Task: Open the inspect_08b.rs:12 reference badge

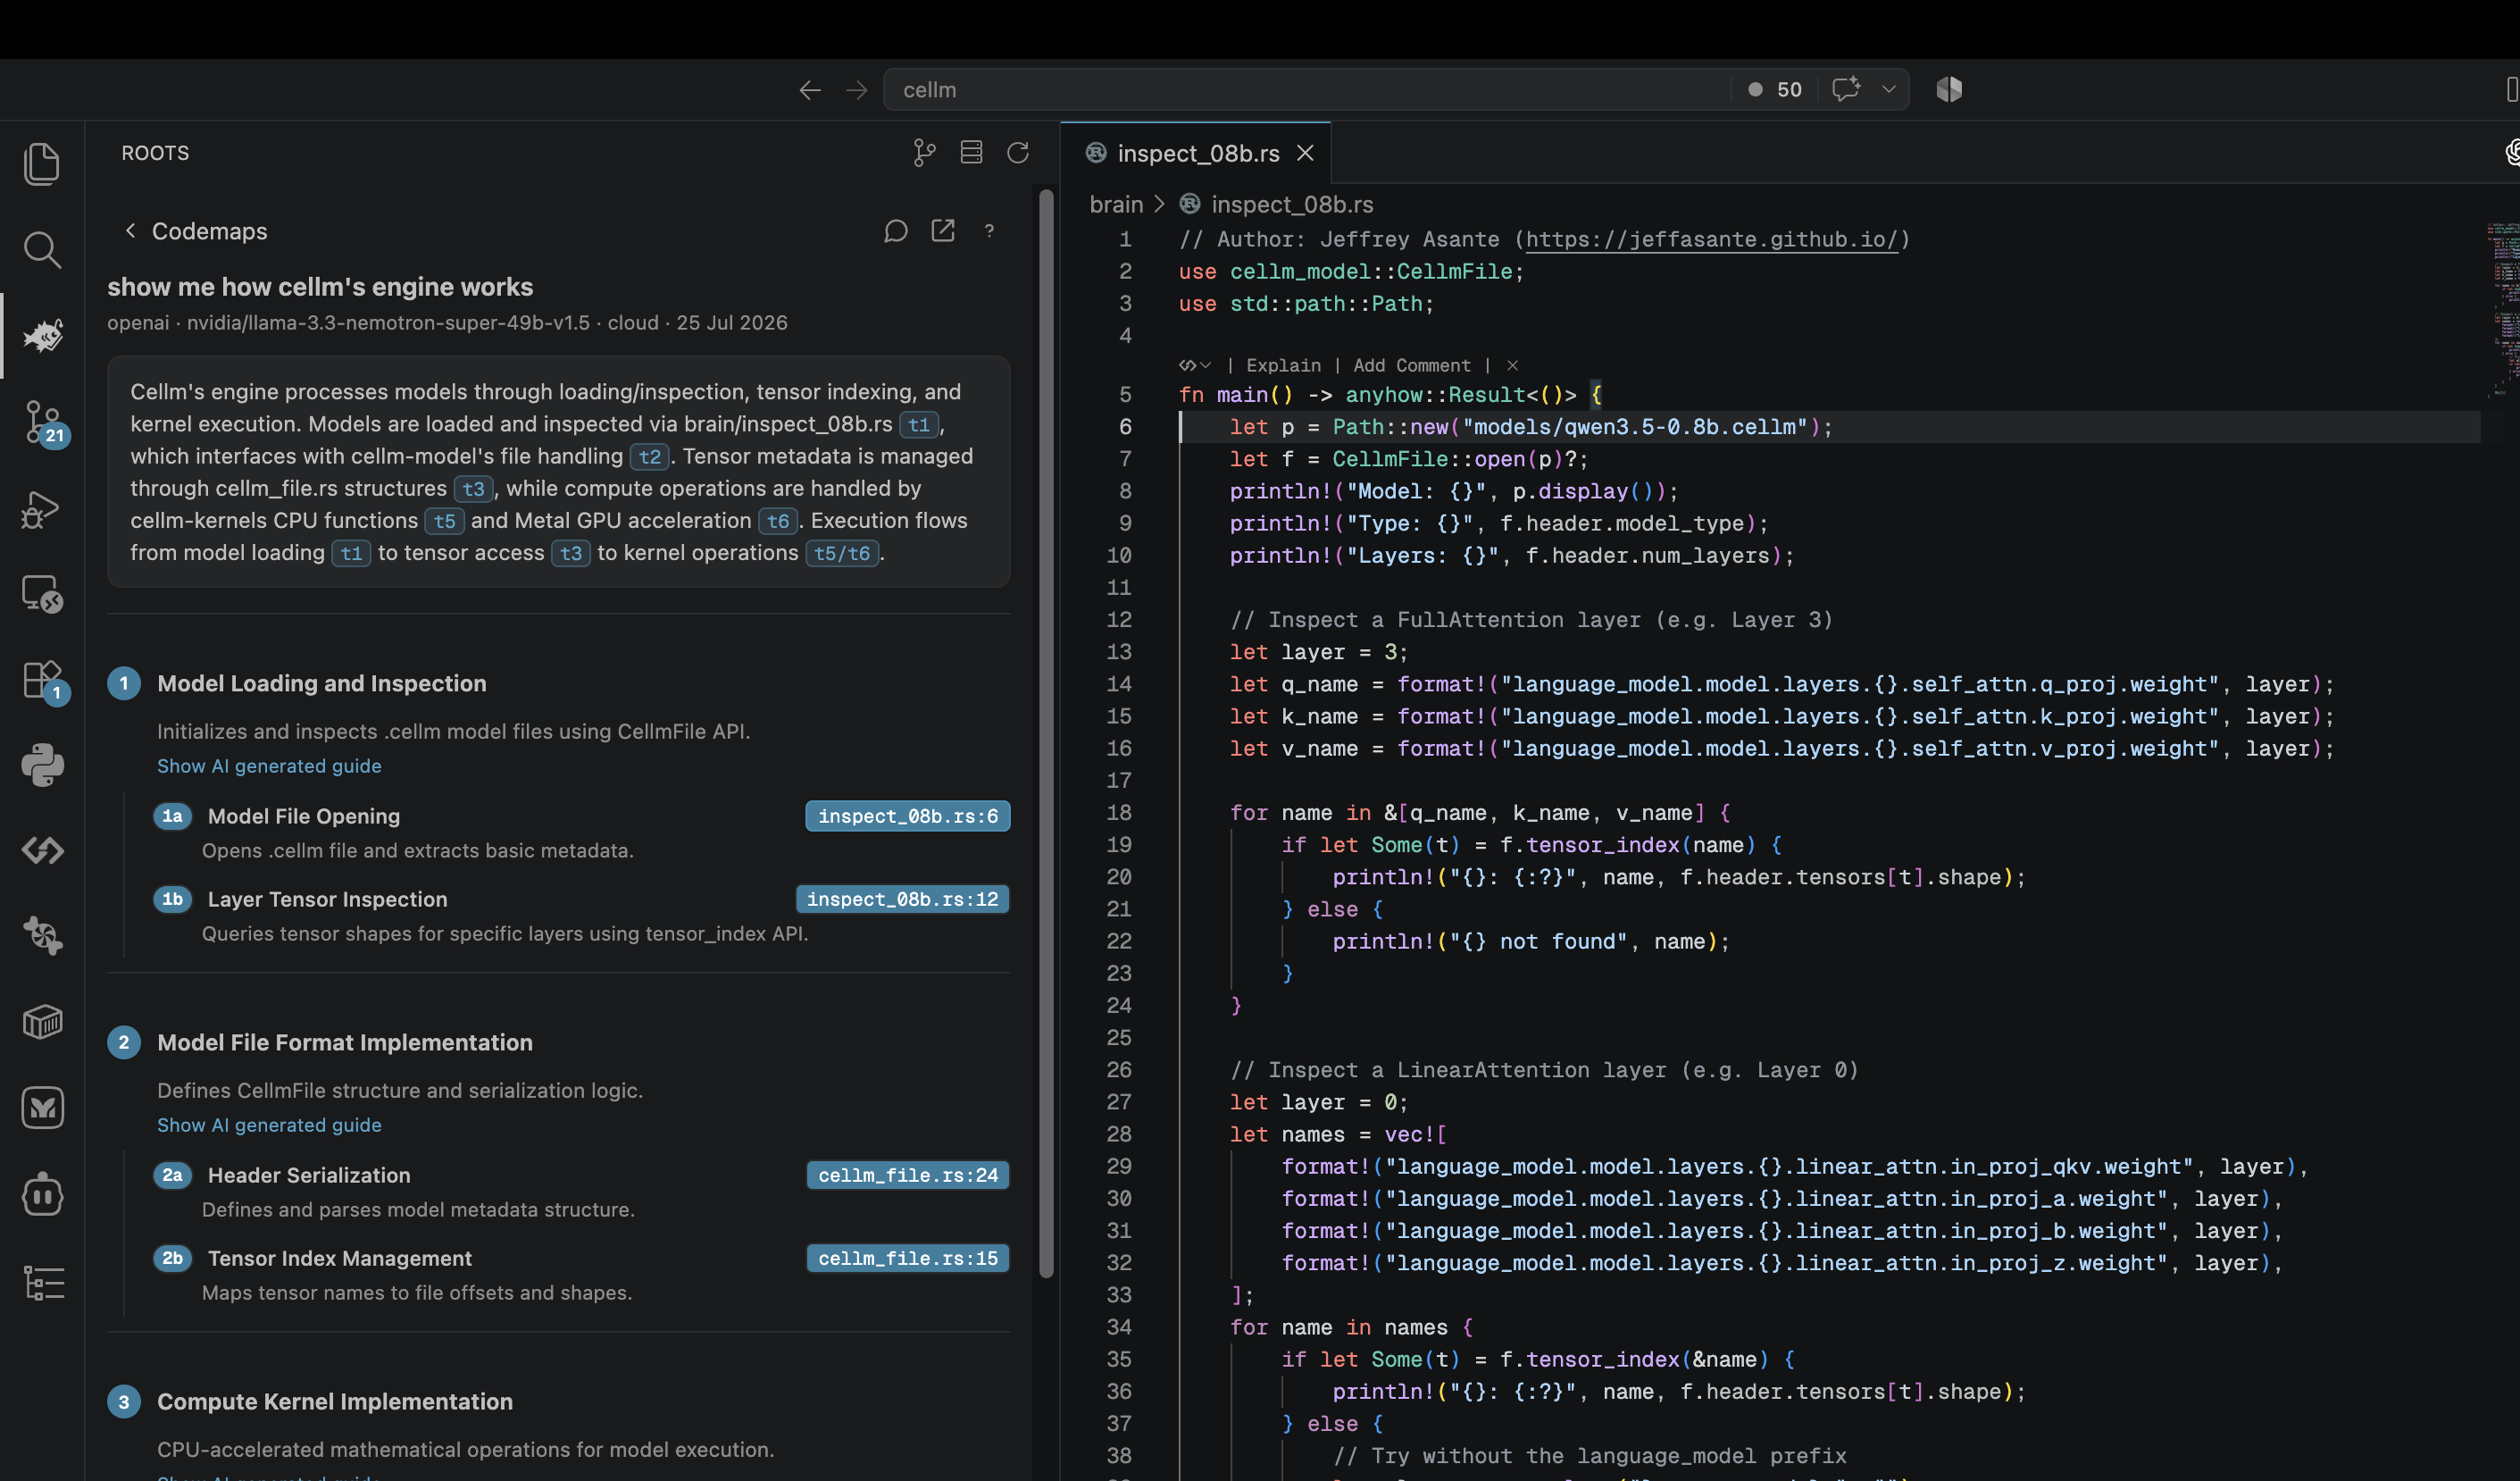Action: (902, 898)
